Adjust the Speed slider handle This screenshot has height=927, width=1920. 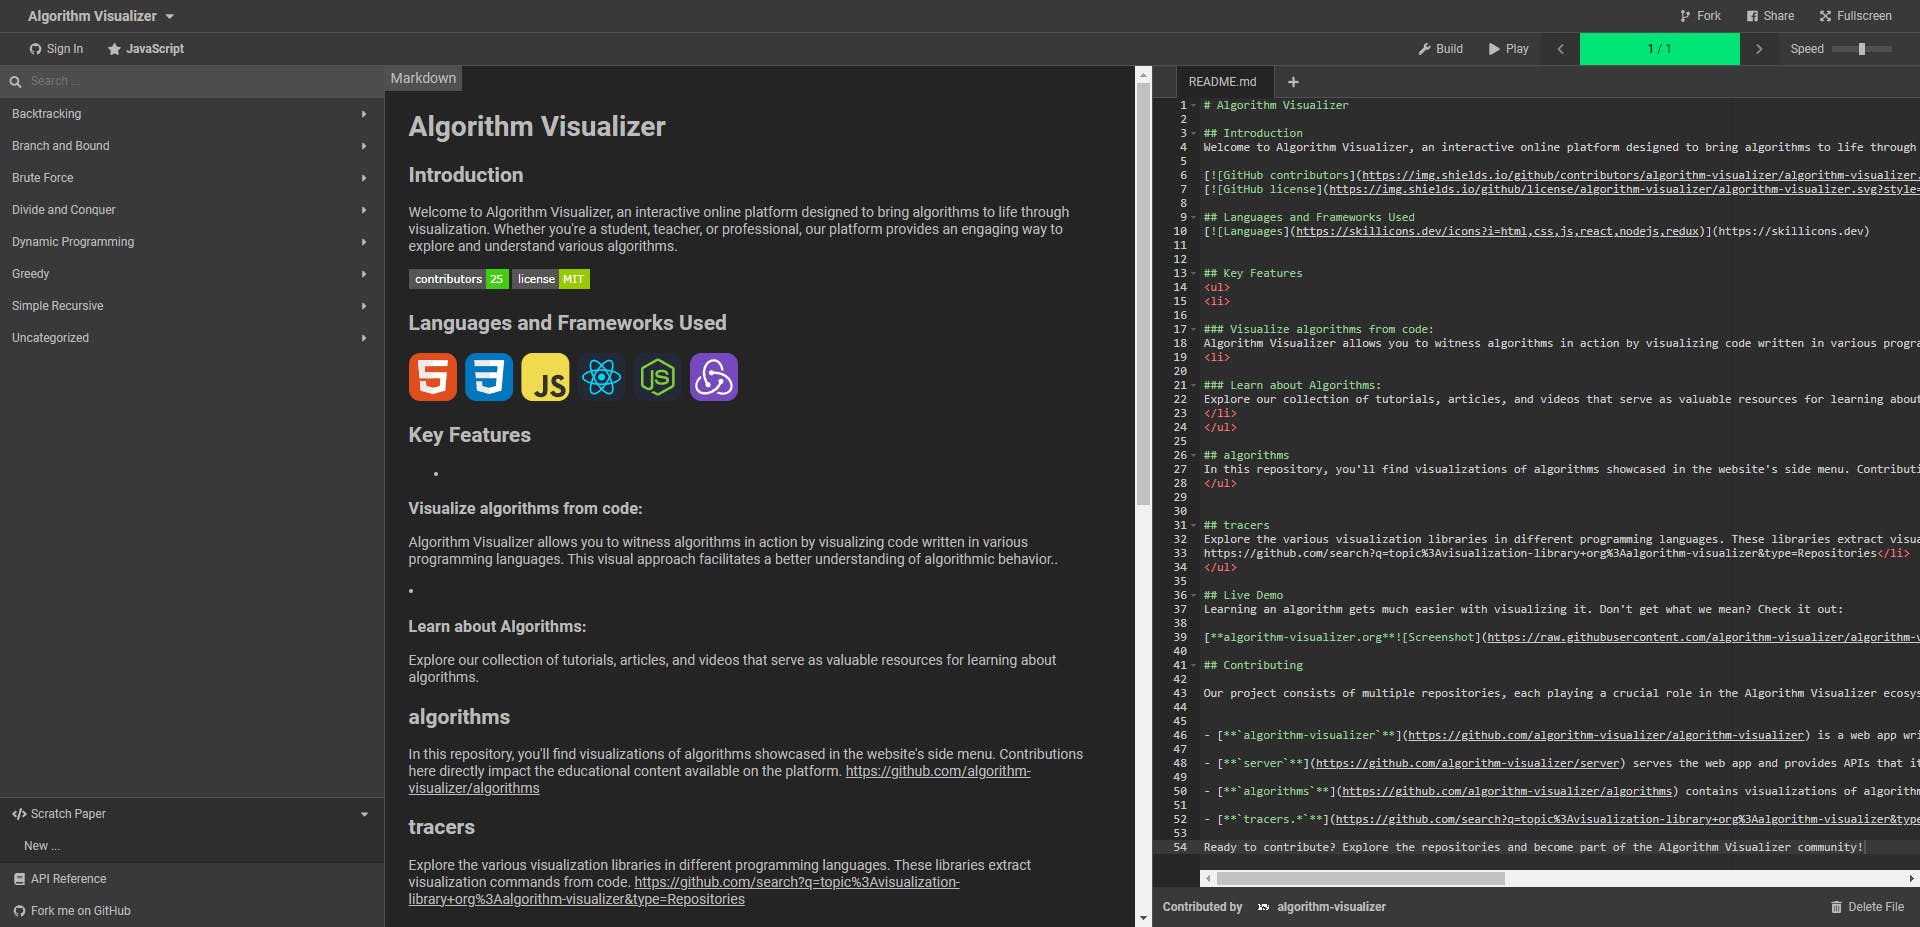tap(1861, 49)
